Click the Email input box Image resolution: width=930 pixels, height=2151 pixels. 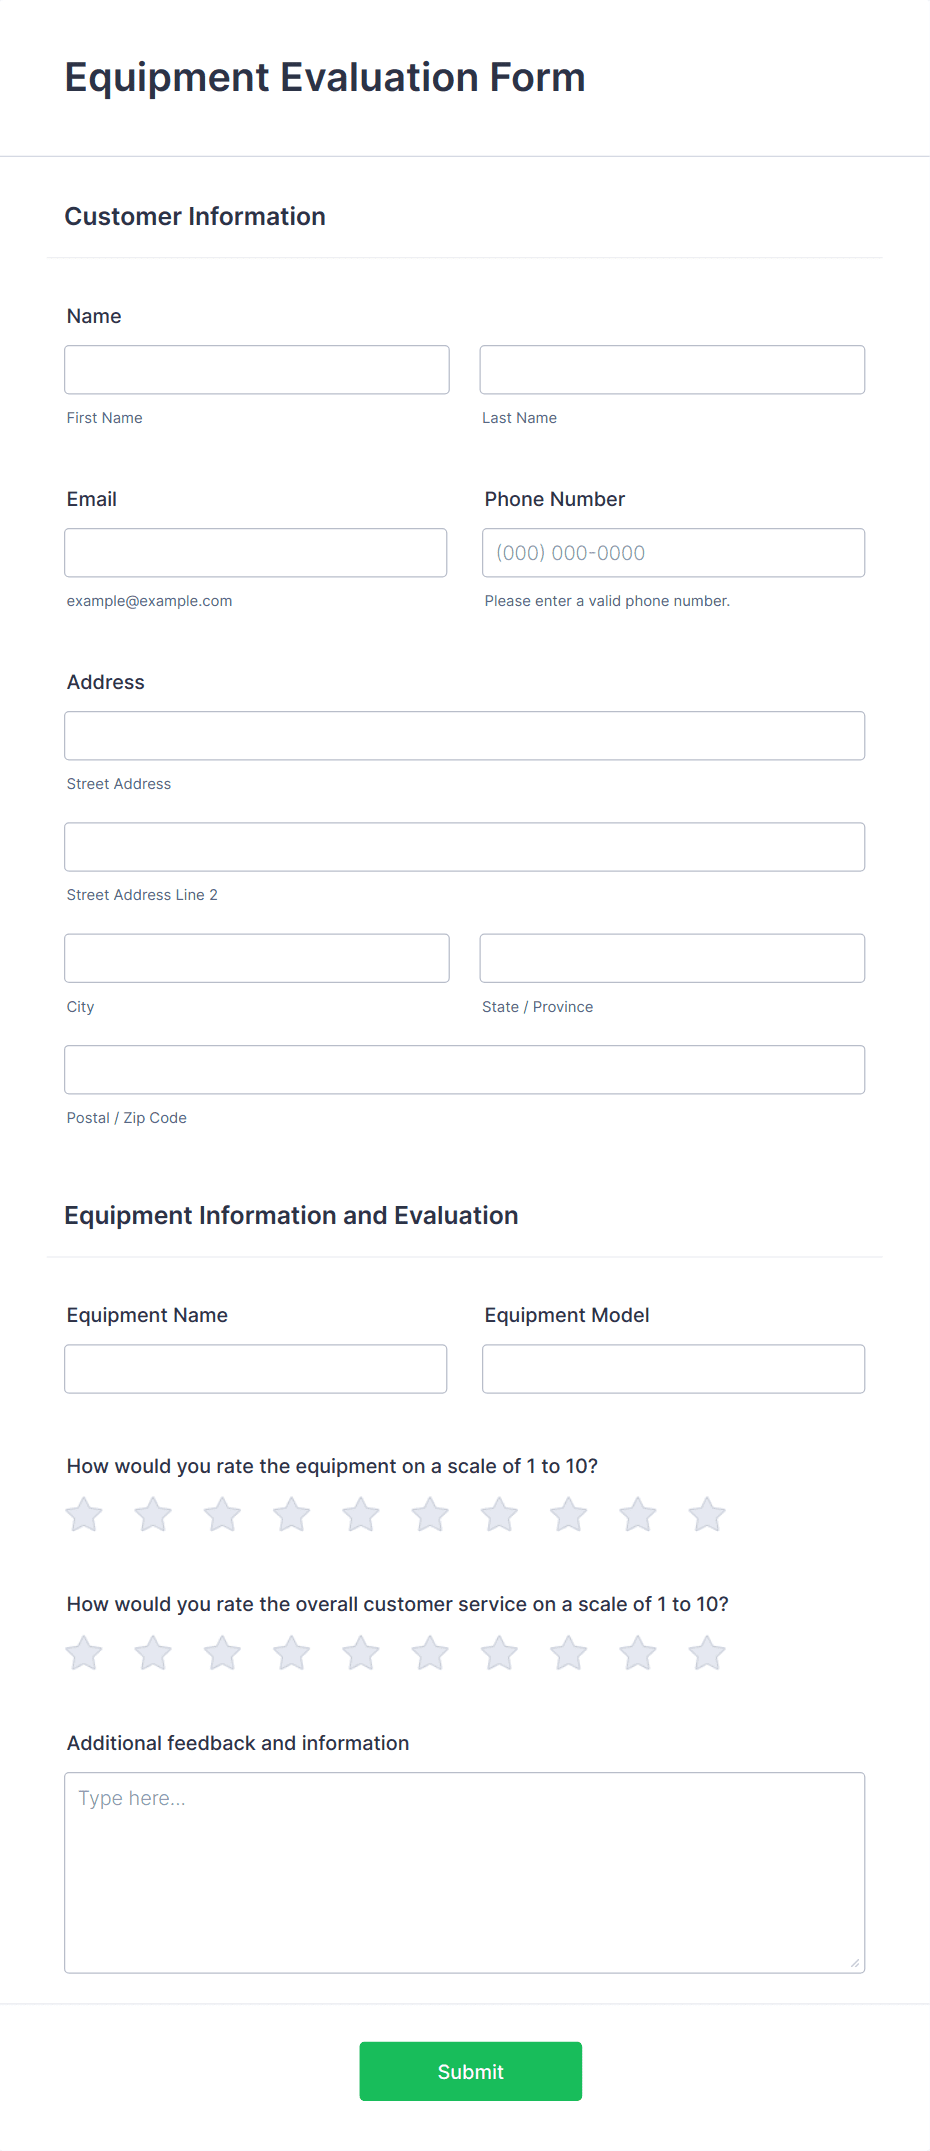(x=256, y=552)
